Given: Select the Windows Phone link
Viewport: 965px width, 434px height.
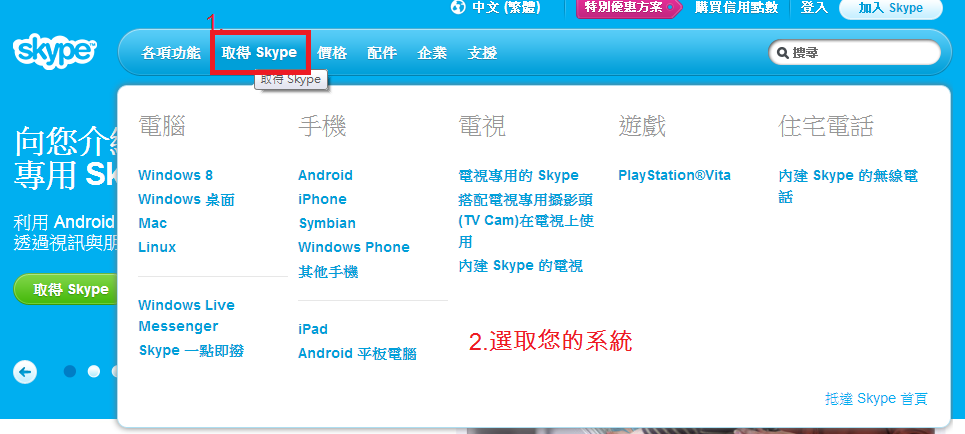Looking at the screenshot, I should [x=354, y=247].
